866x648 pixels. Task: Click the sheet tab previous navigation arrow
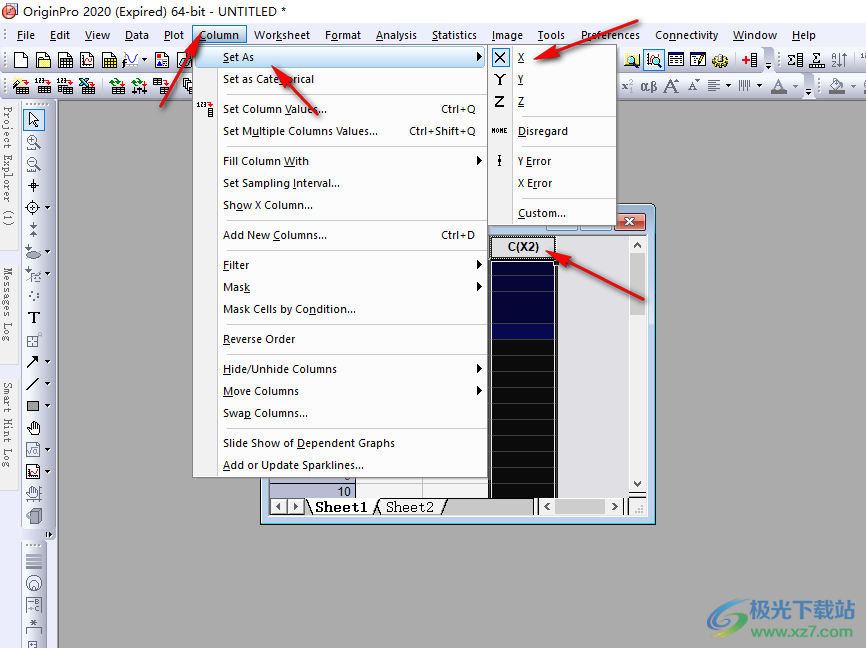coord(278,507)
